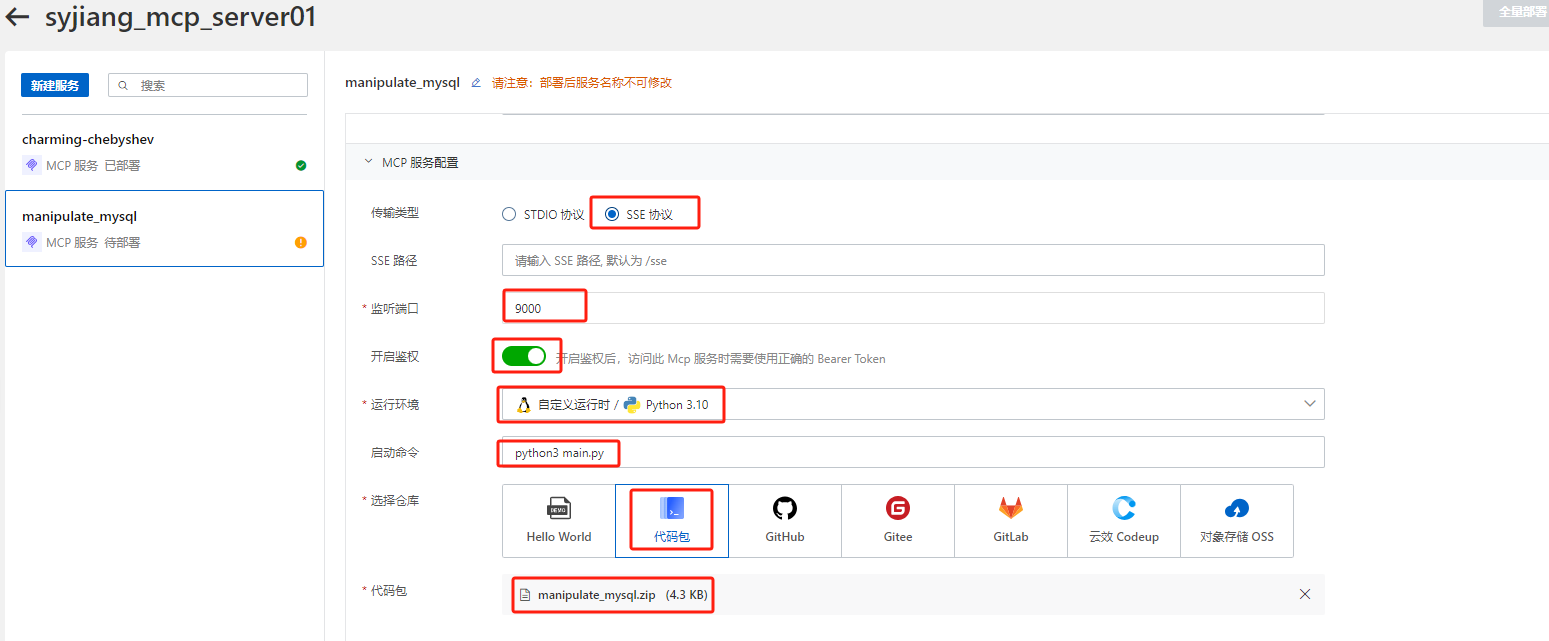Remove the uploaded manipulate_mysql.zip package

1305,594
